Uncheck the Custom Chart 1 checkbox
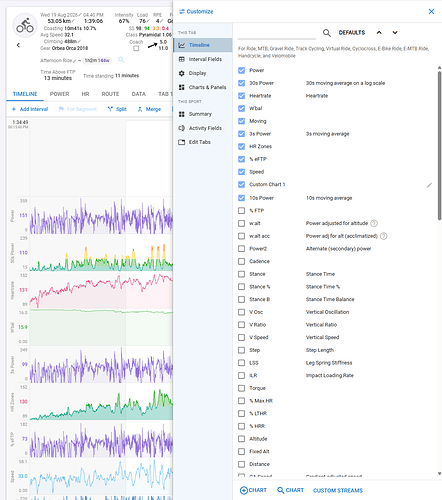 pos(242,184)
